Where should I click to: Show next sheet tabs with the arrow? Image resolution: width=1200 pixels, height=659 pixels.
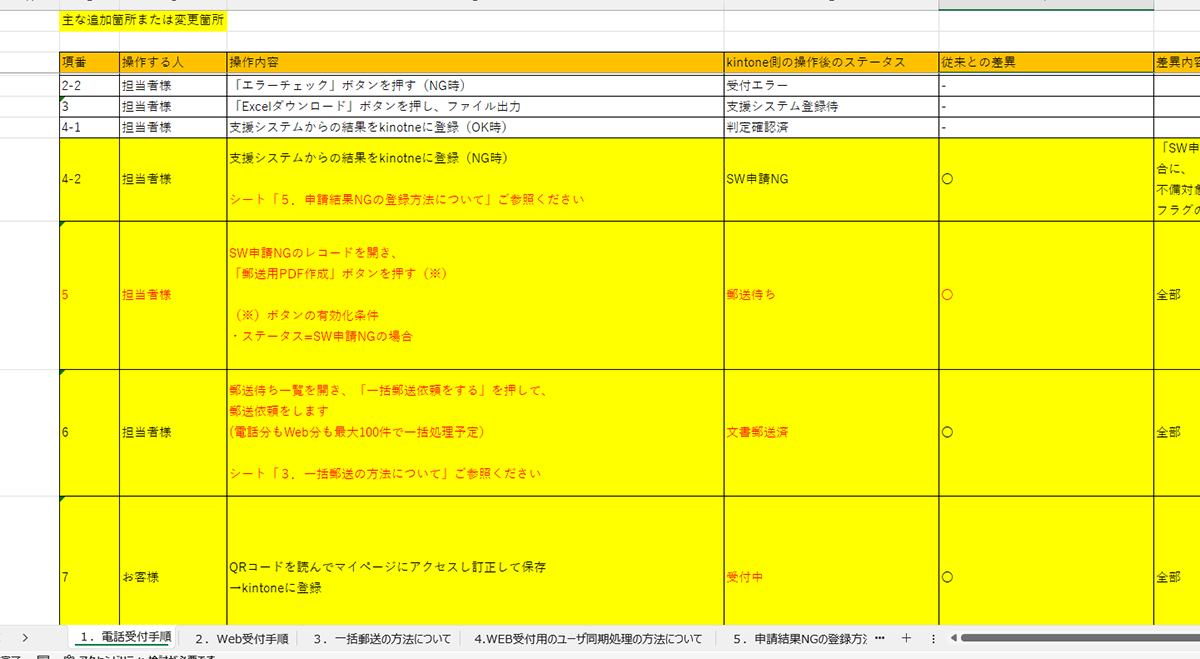click(x=25, y=637)
